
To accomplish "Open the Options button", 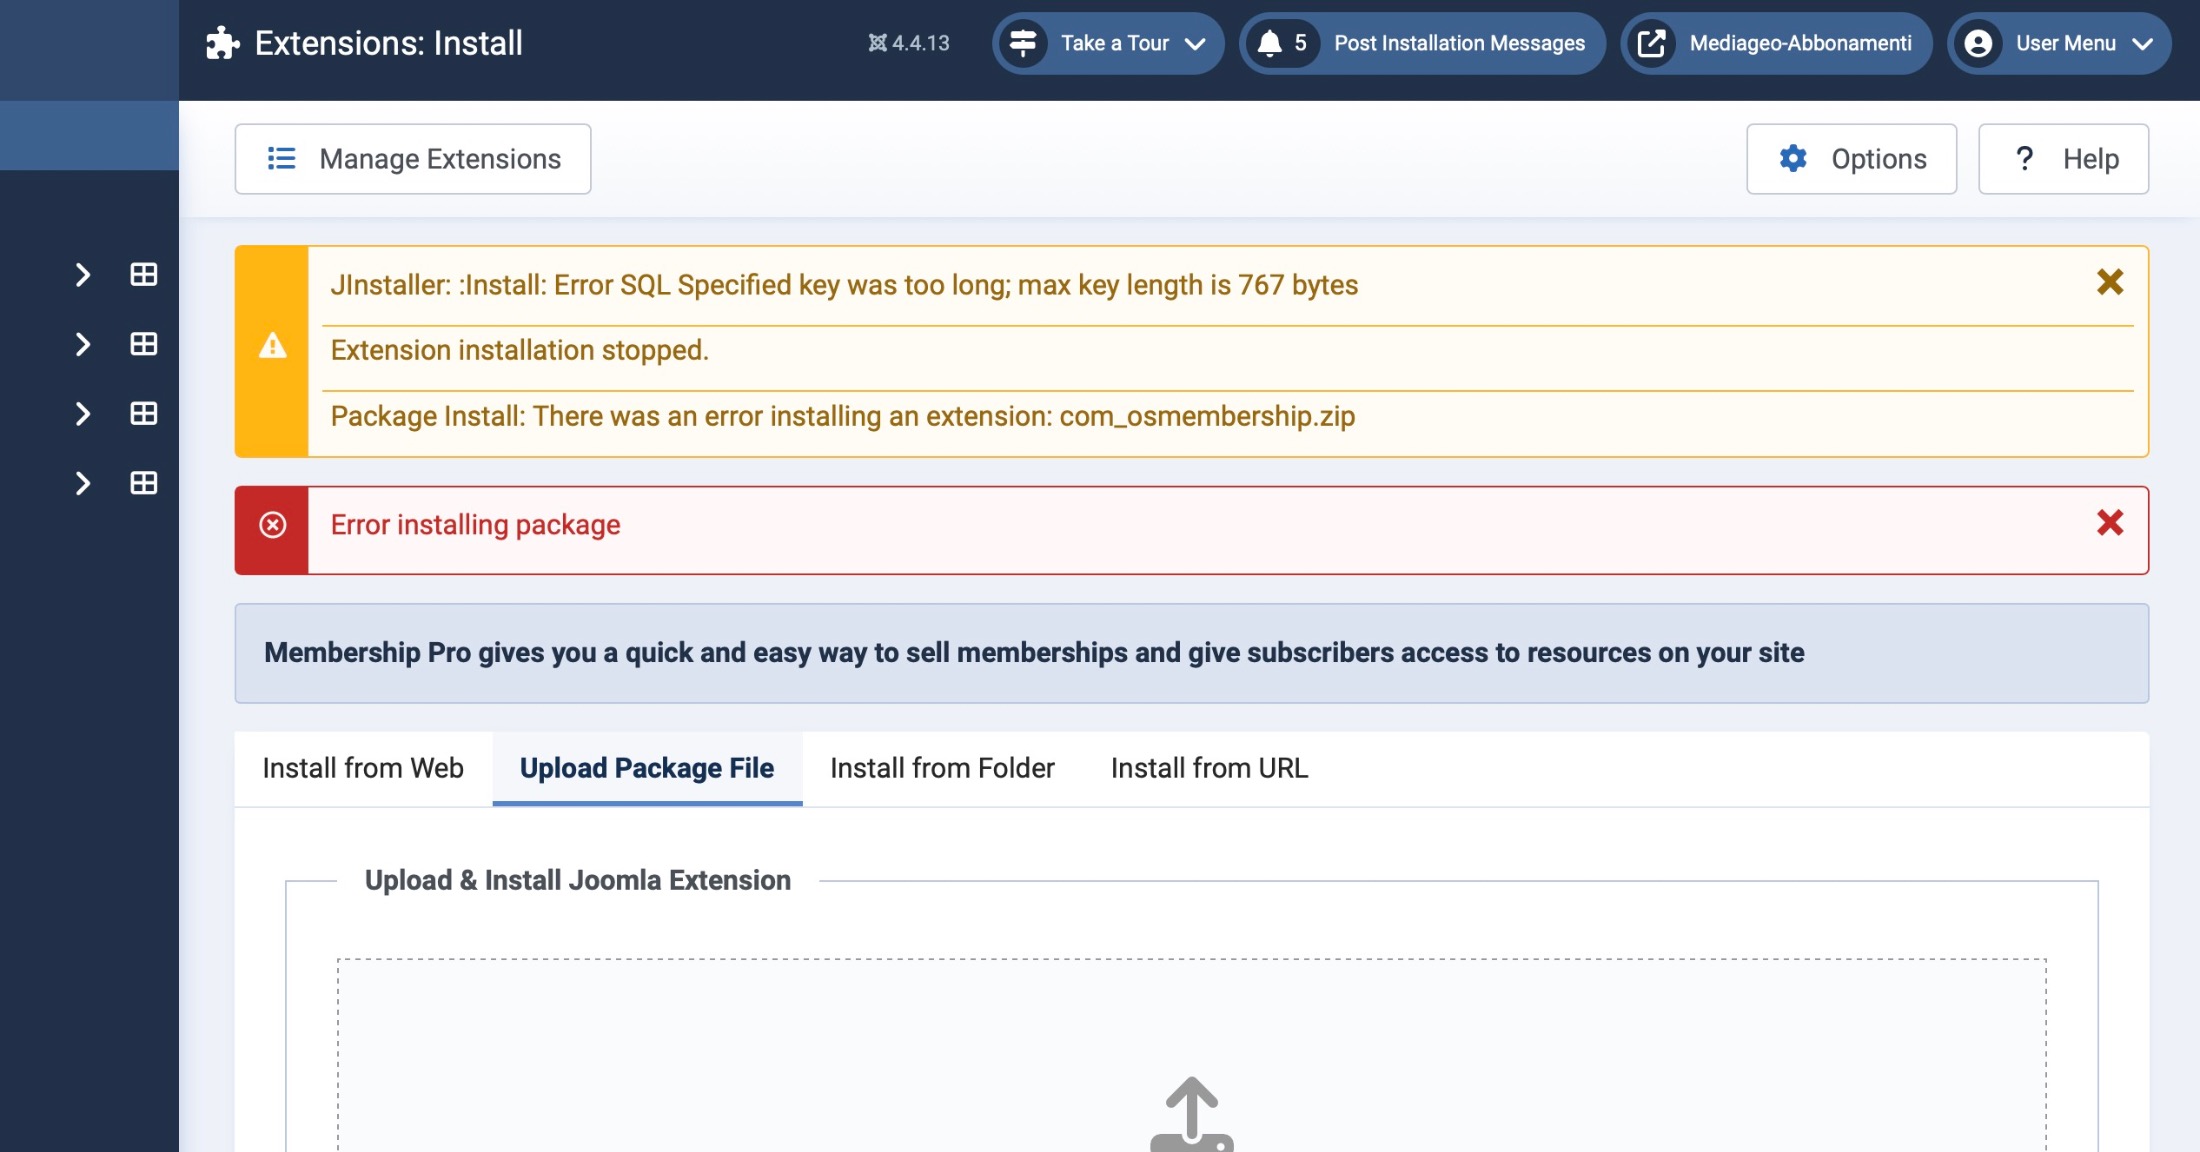I will 1851,159.
